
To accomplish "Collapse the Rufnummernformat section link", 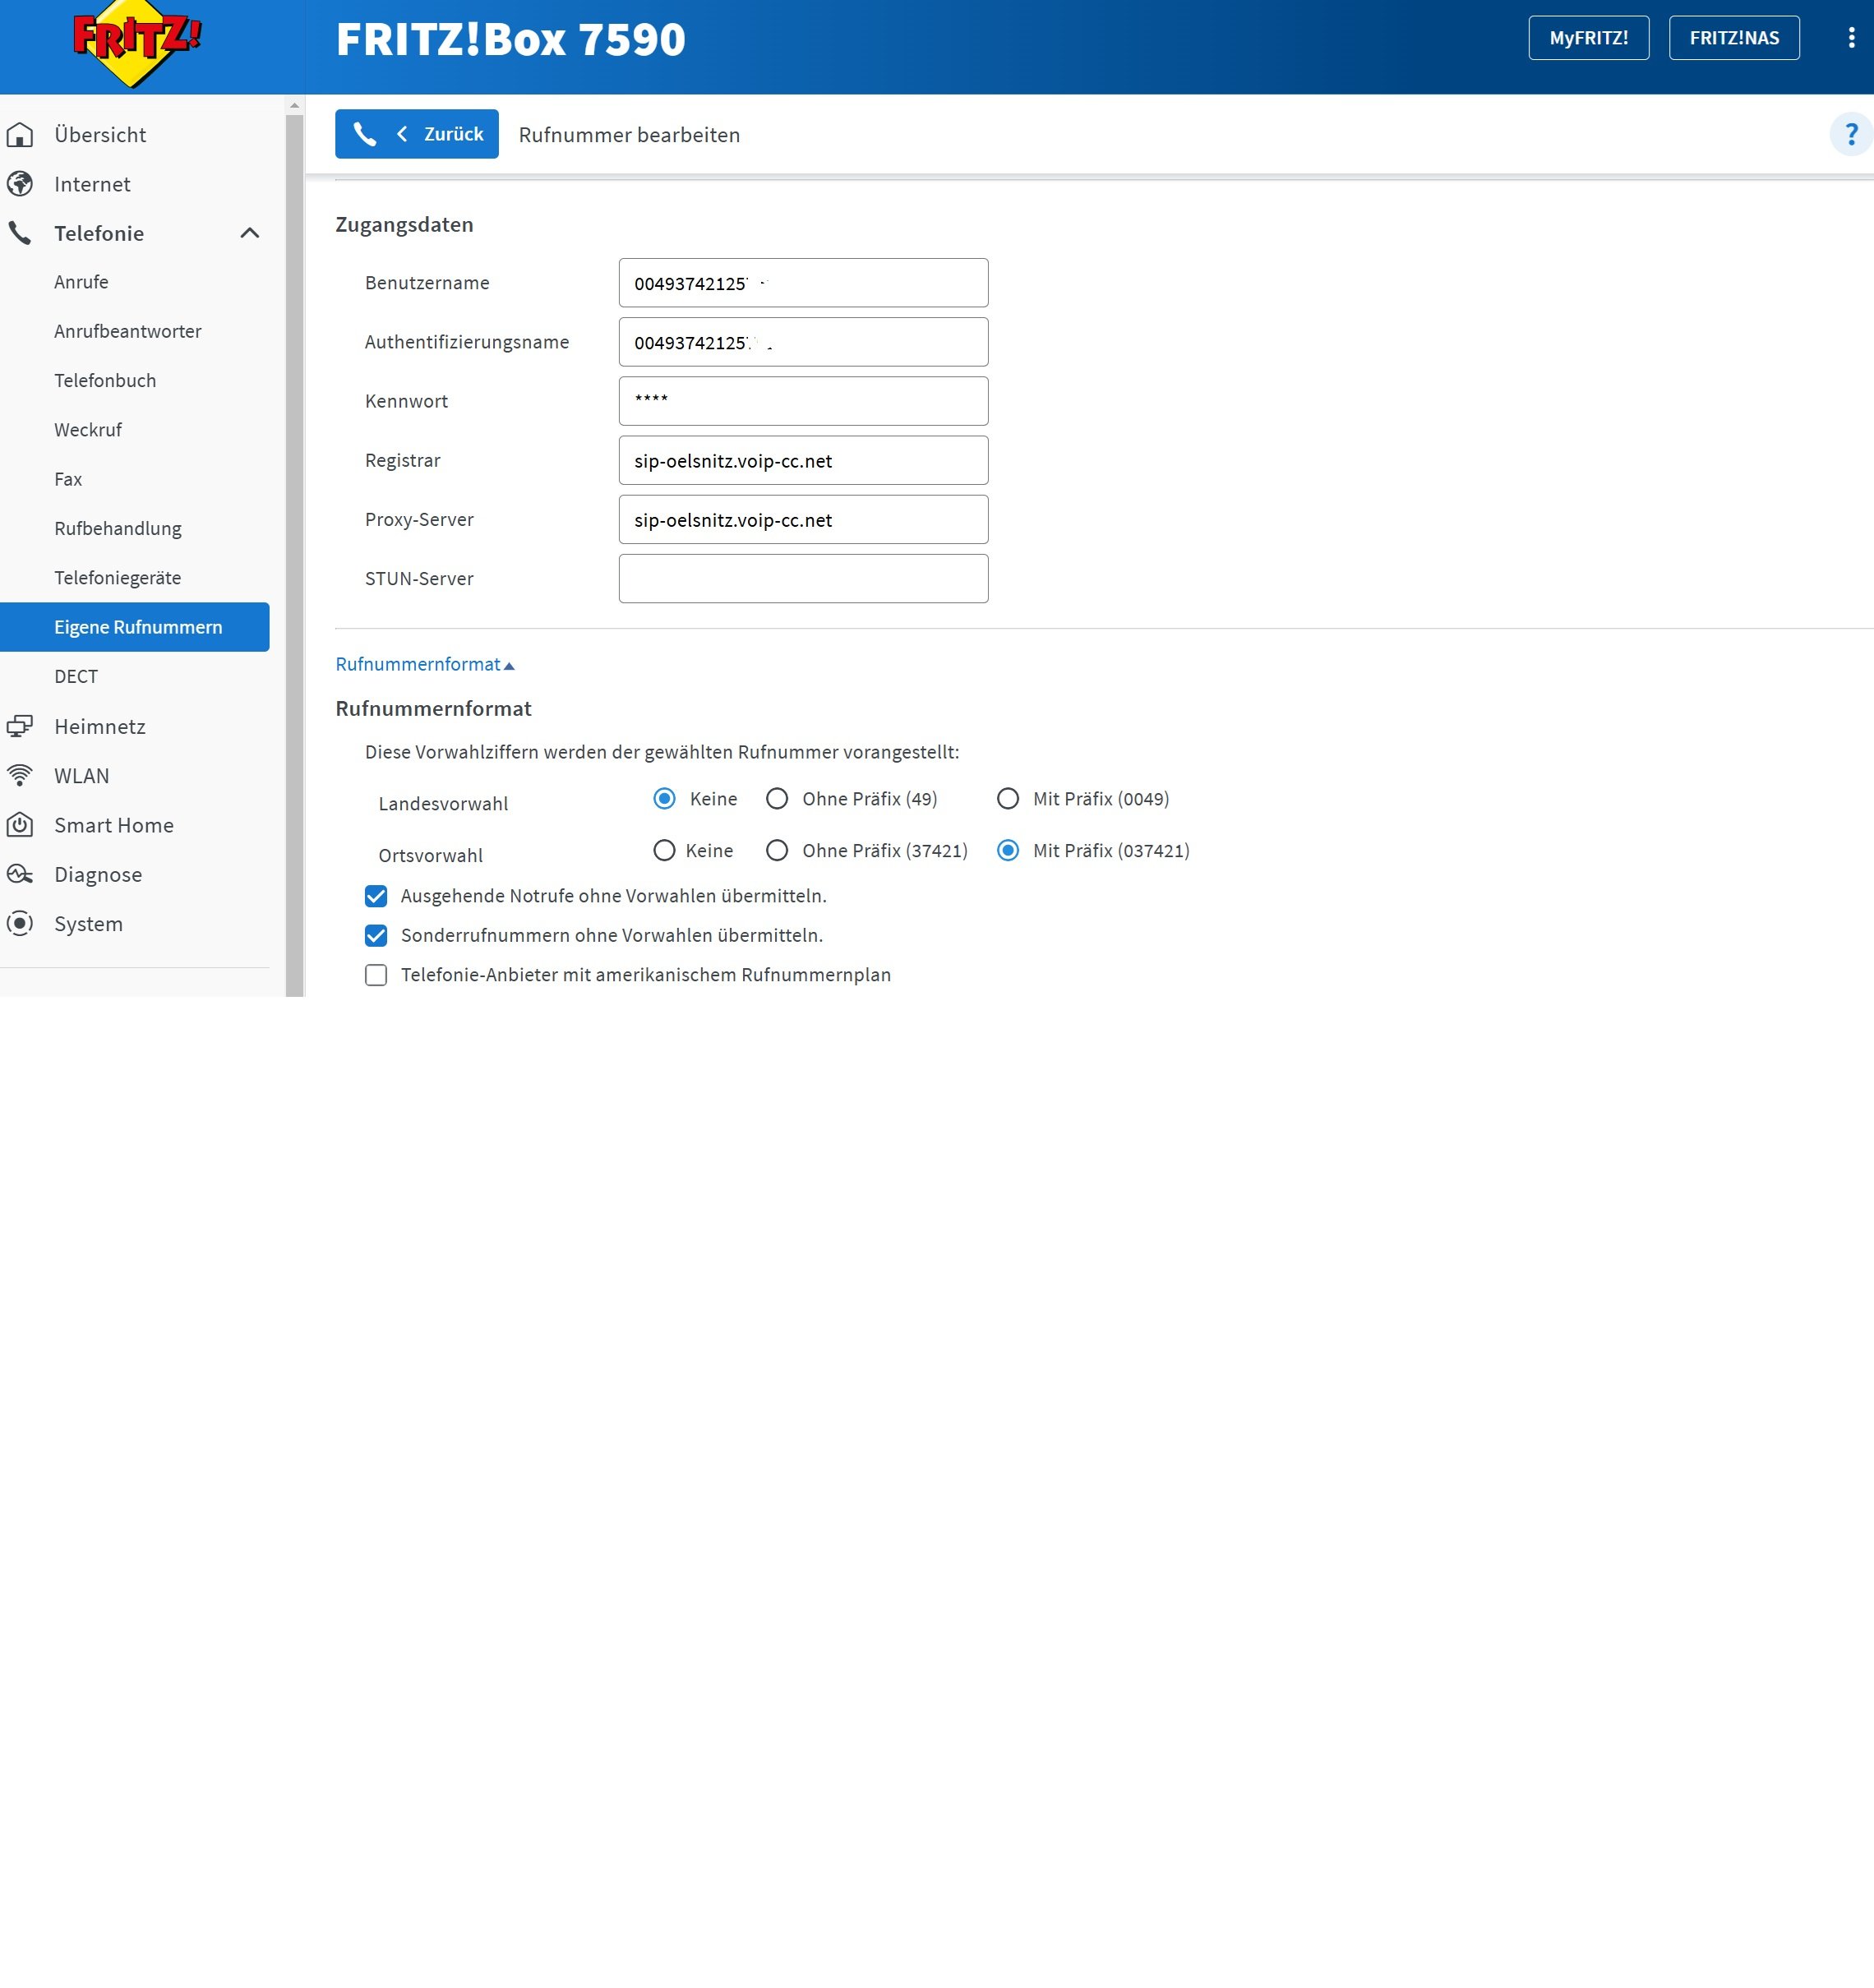I will 424,664.
